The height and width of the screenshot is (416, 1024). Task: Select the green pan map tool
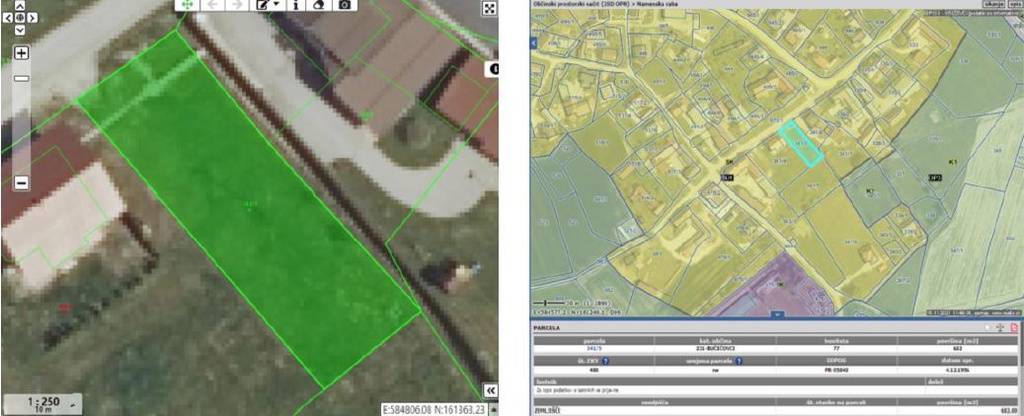[187, 5]
